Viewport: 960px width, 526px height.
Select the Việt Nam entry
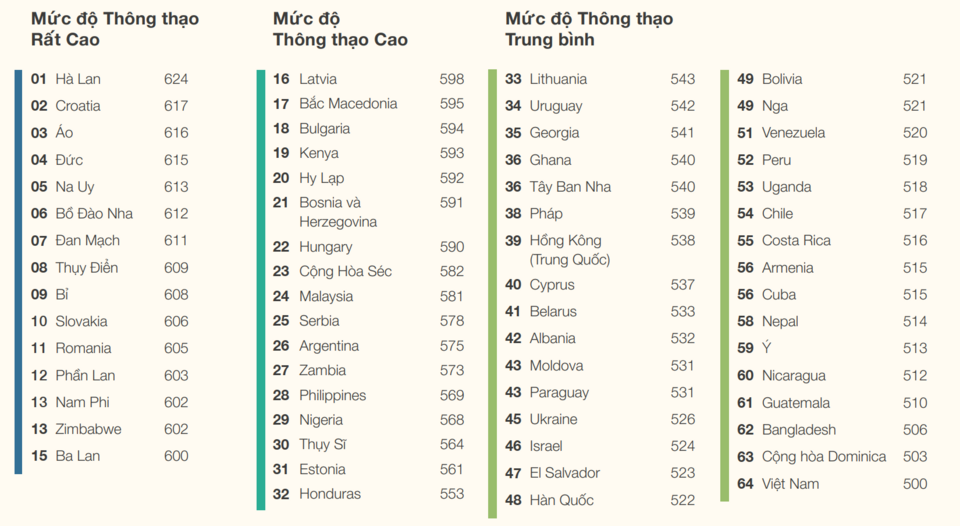[790, 484]
